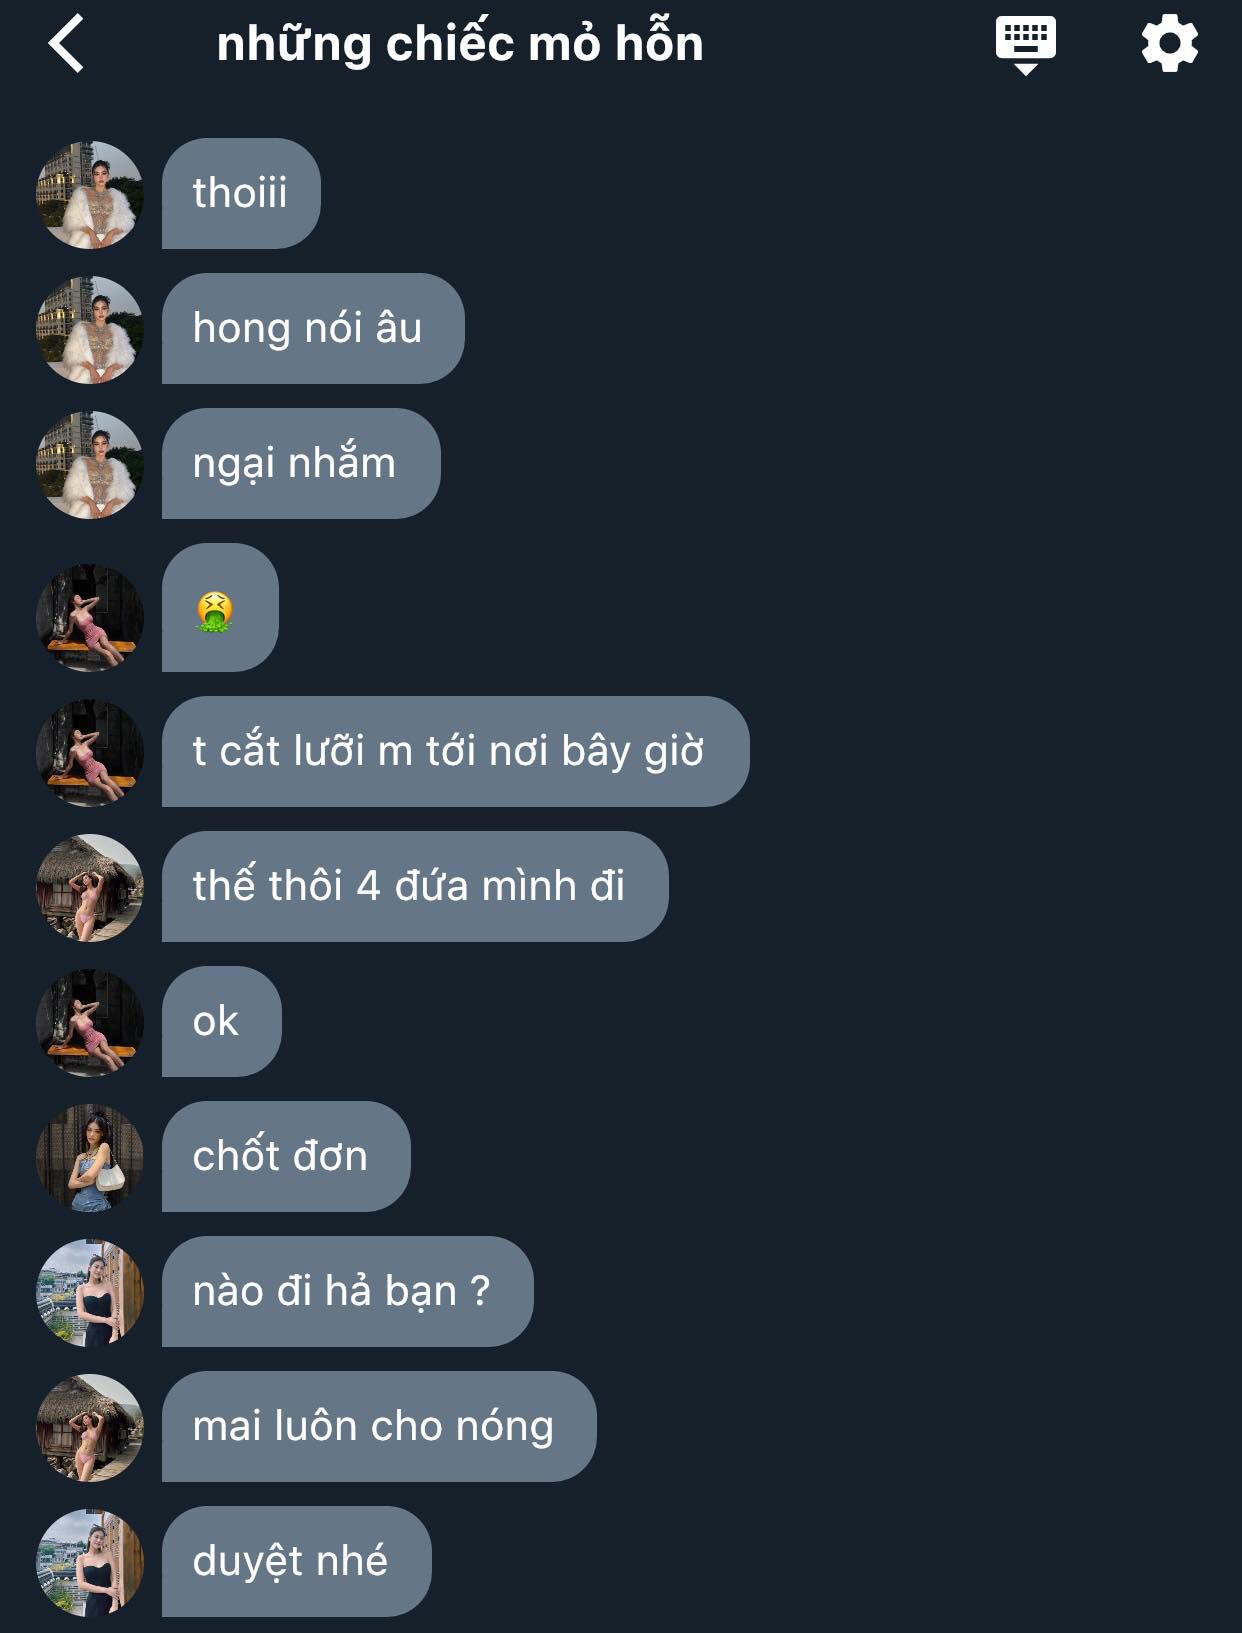Tap the 'hong nói âu' message bubble

313,328
